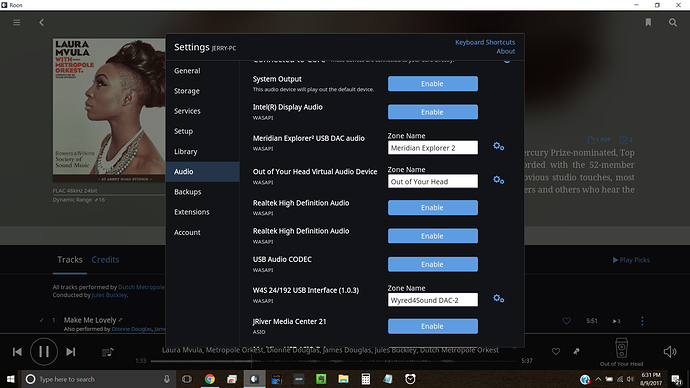
Task: Open Task View on the taskbar
Action: coord(187,379)
